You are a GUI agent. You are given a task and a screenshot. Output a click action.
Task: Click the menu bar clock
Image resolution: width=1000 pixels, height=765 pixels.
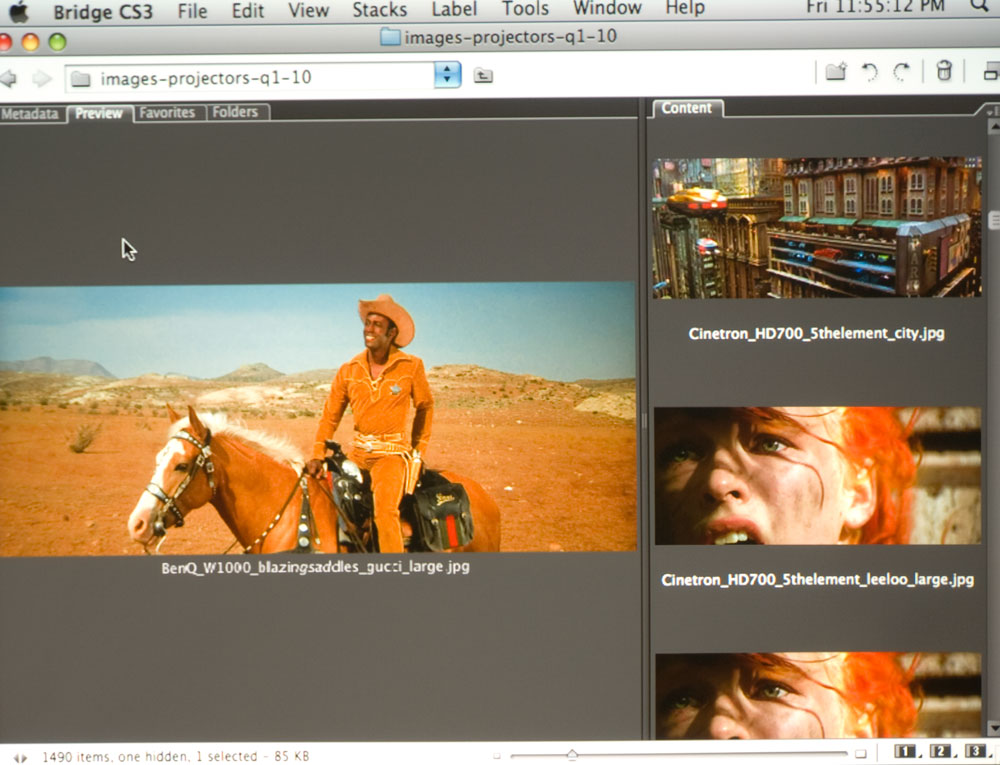(x=875, y=6)
